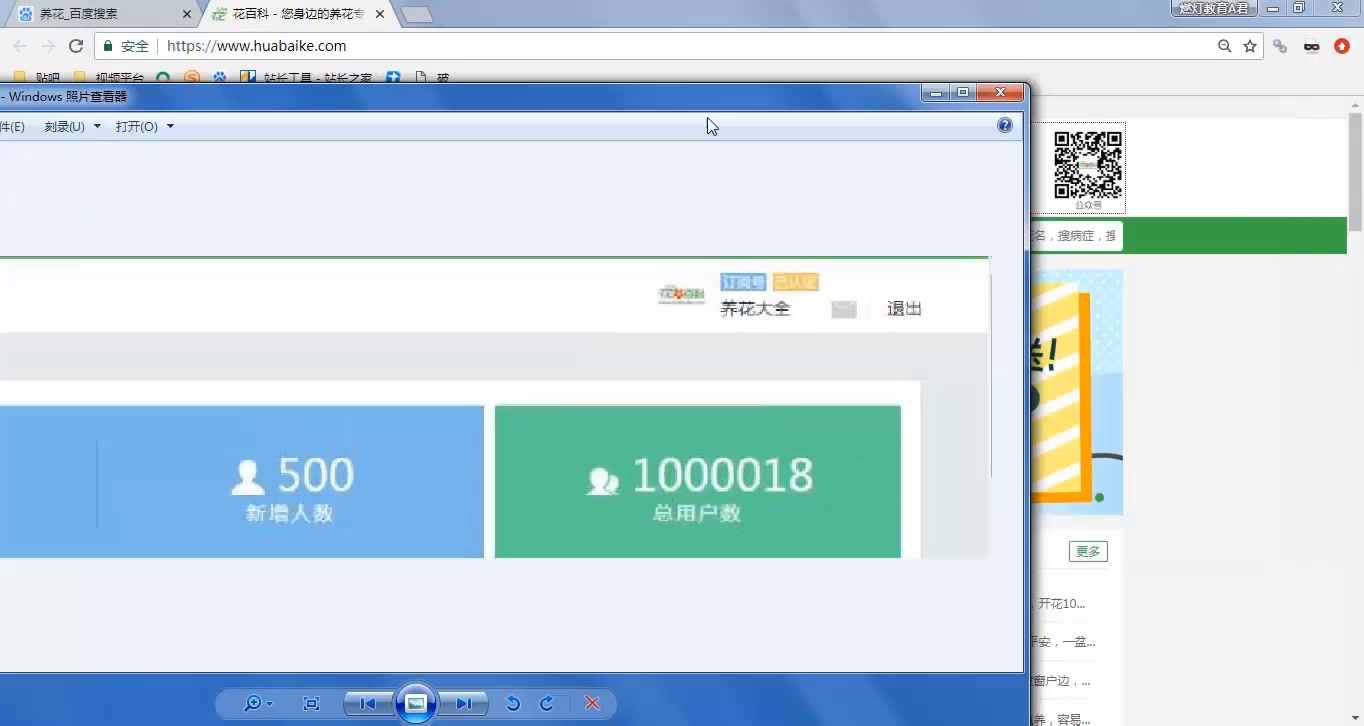This screenshot has width=1364, height=726.
Task: Open article link ending 开花10...
Action: 1061,604
